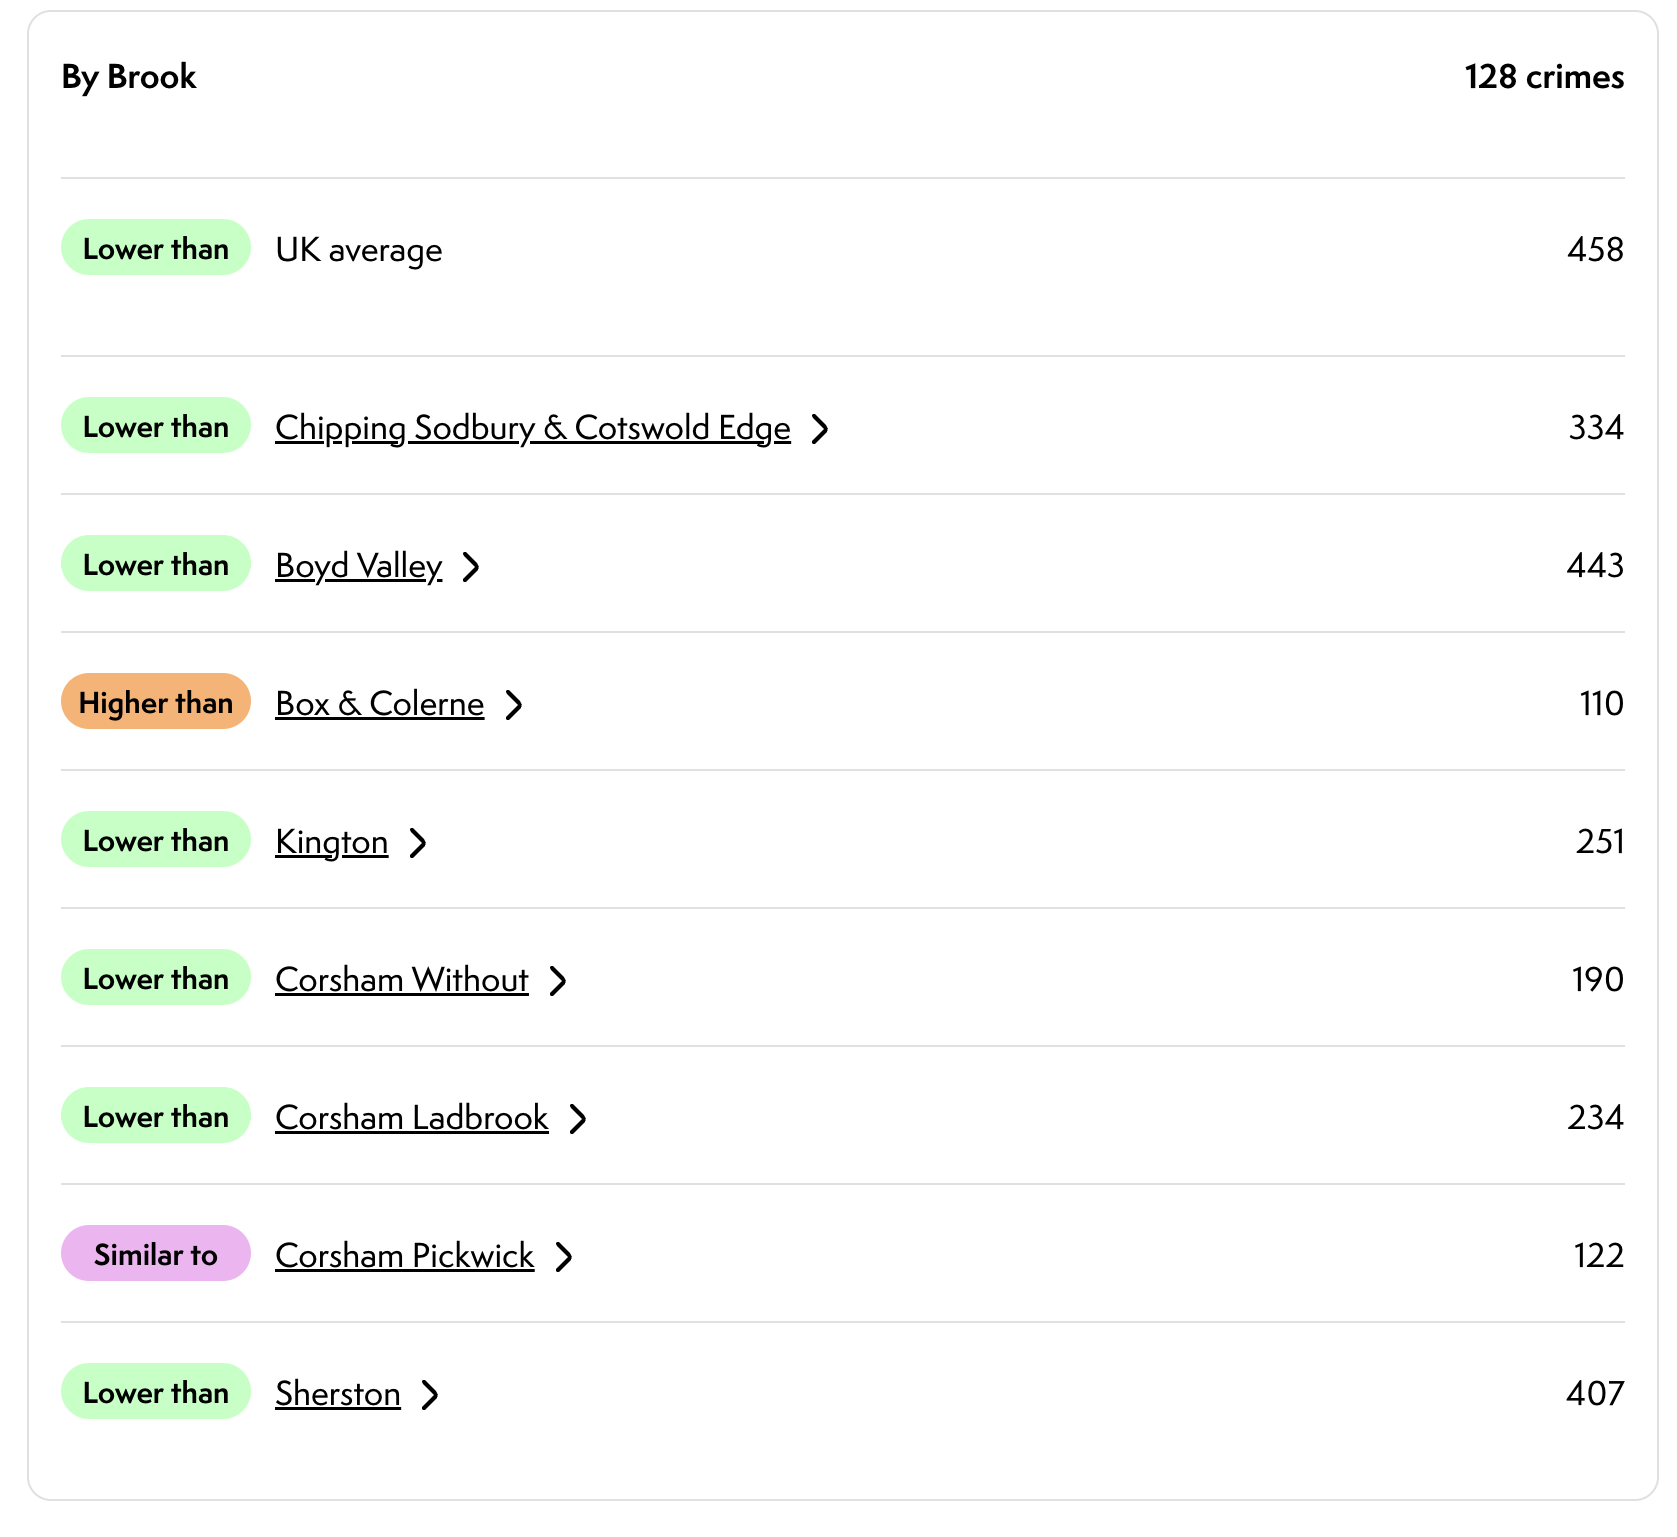Open the Box & Colerne link
Image resolution: width=1677 pixels, height=1537 pixels.
tap(379, 704)
